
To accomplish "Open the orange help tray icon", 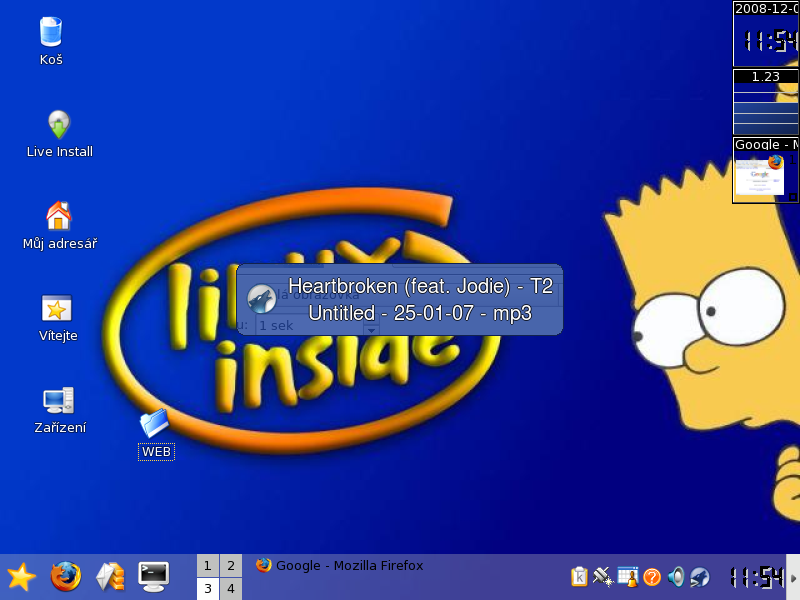I will (652, 577).
